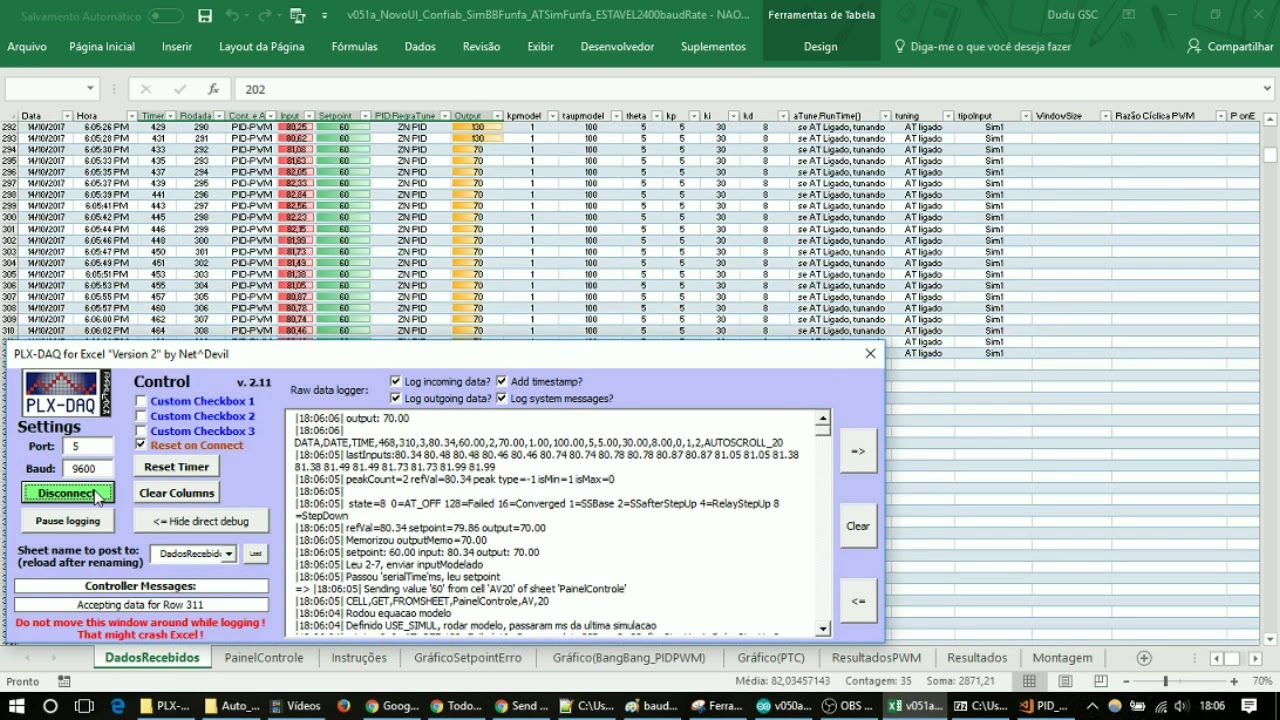Enable Custom Checkbox 2
Viewport: 1280px width, 720px height.
(x=141, y=416)
